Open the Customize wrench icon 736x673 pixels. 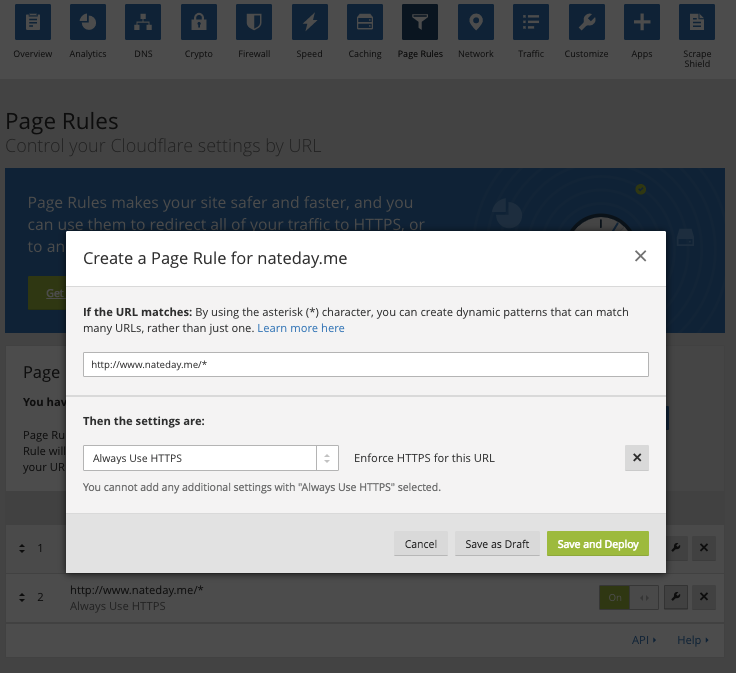[586, 22]
